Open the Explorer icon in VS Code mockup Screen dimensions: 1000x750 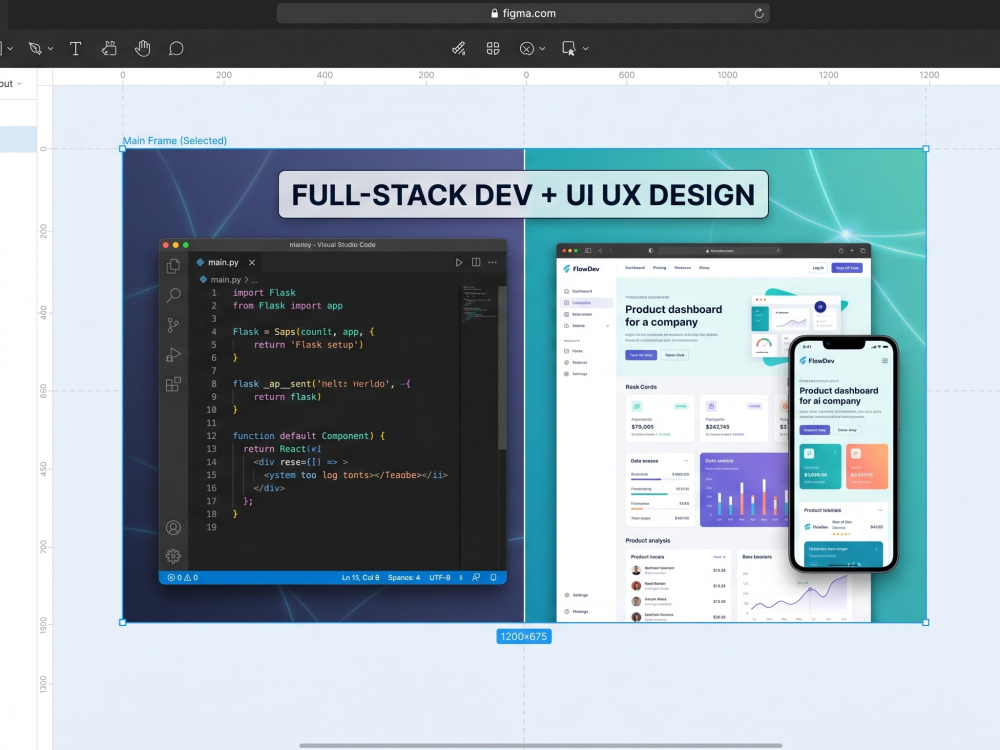(x=173, y=266)
